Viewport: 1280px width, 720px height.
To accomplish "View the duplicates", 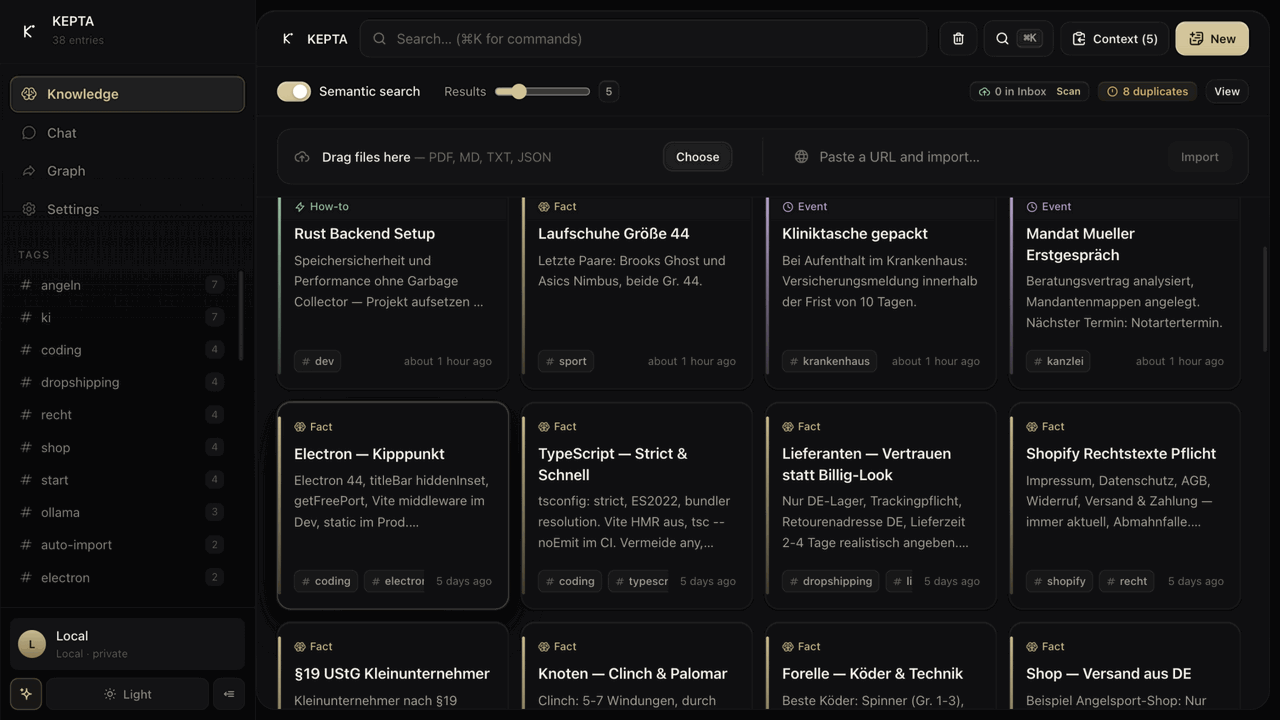I will pos(1227,91).
